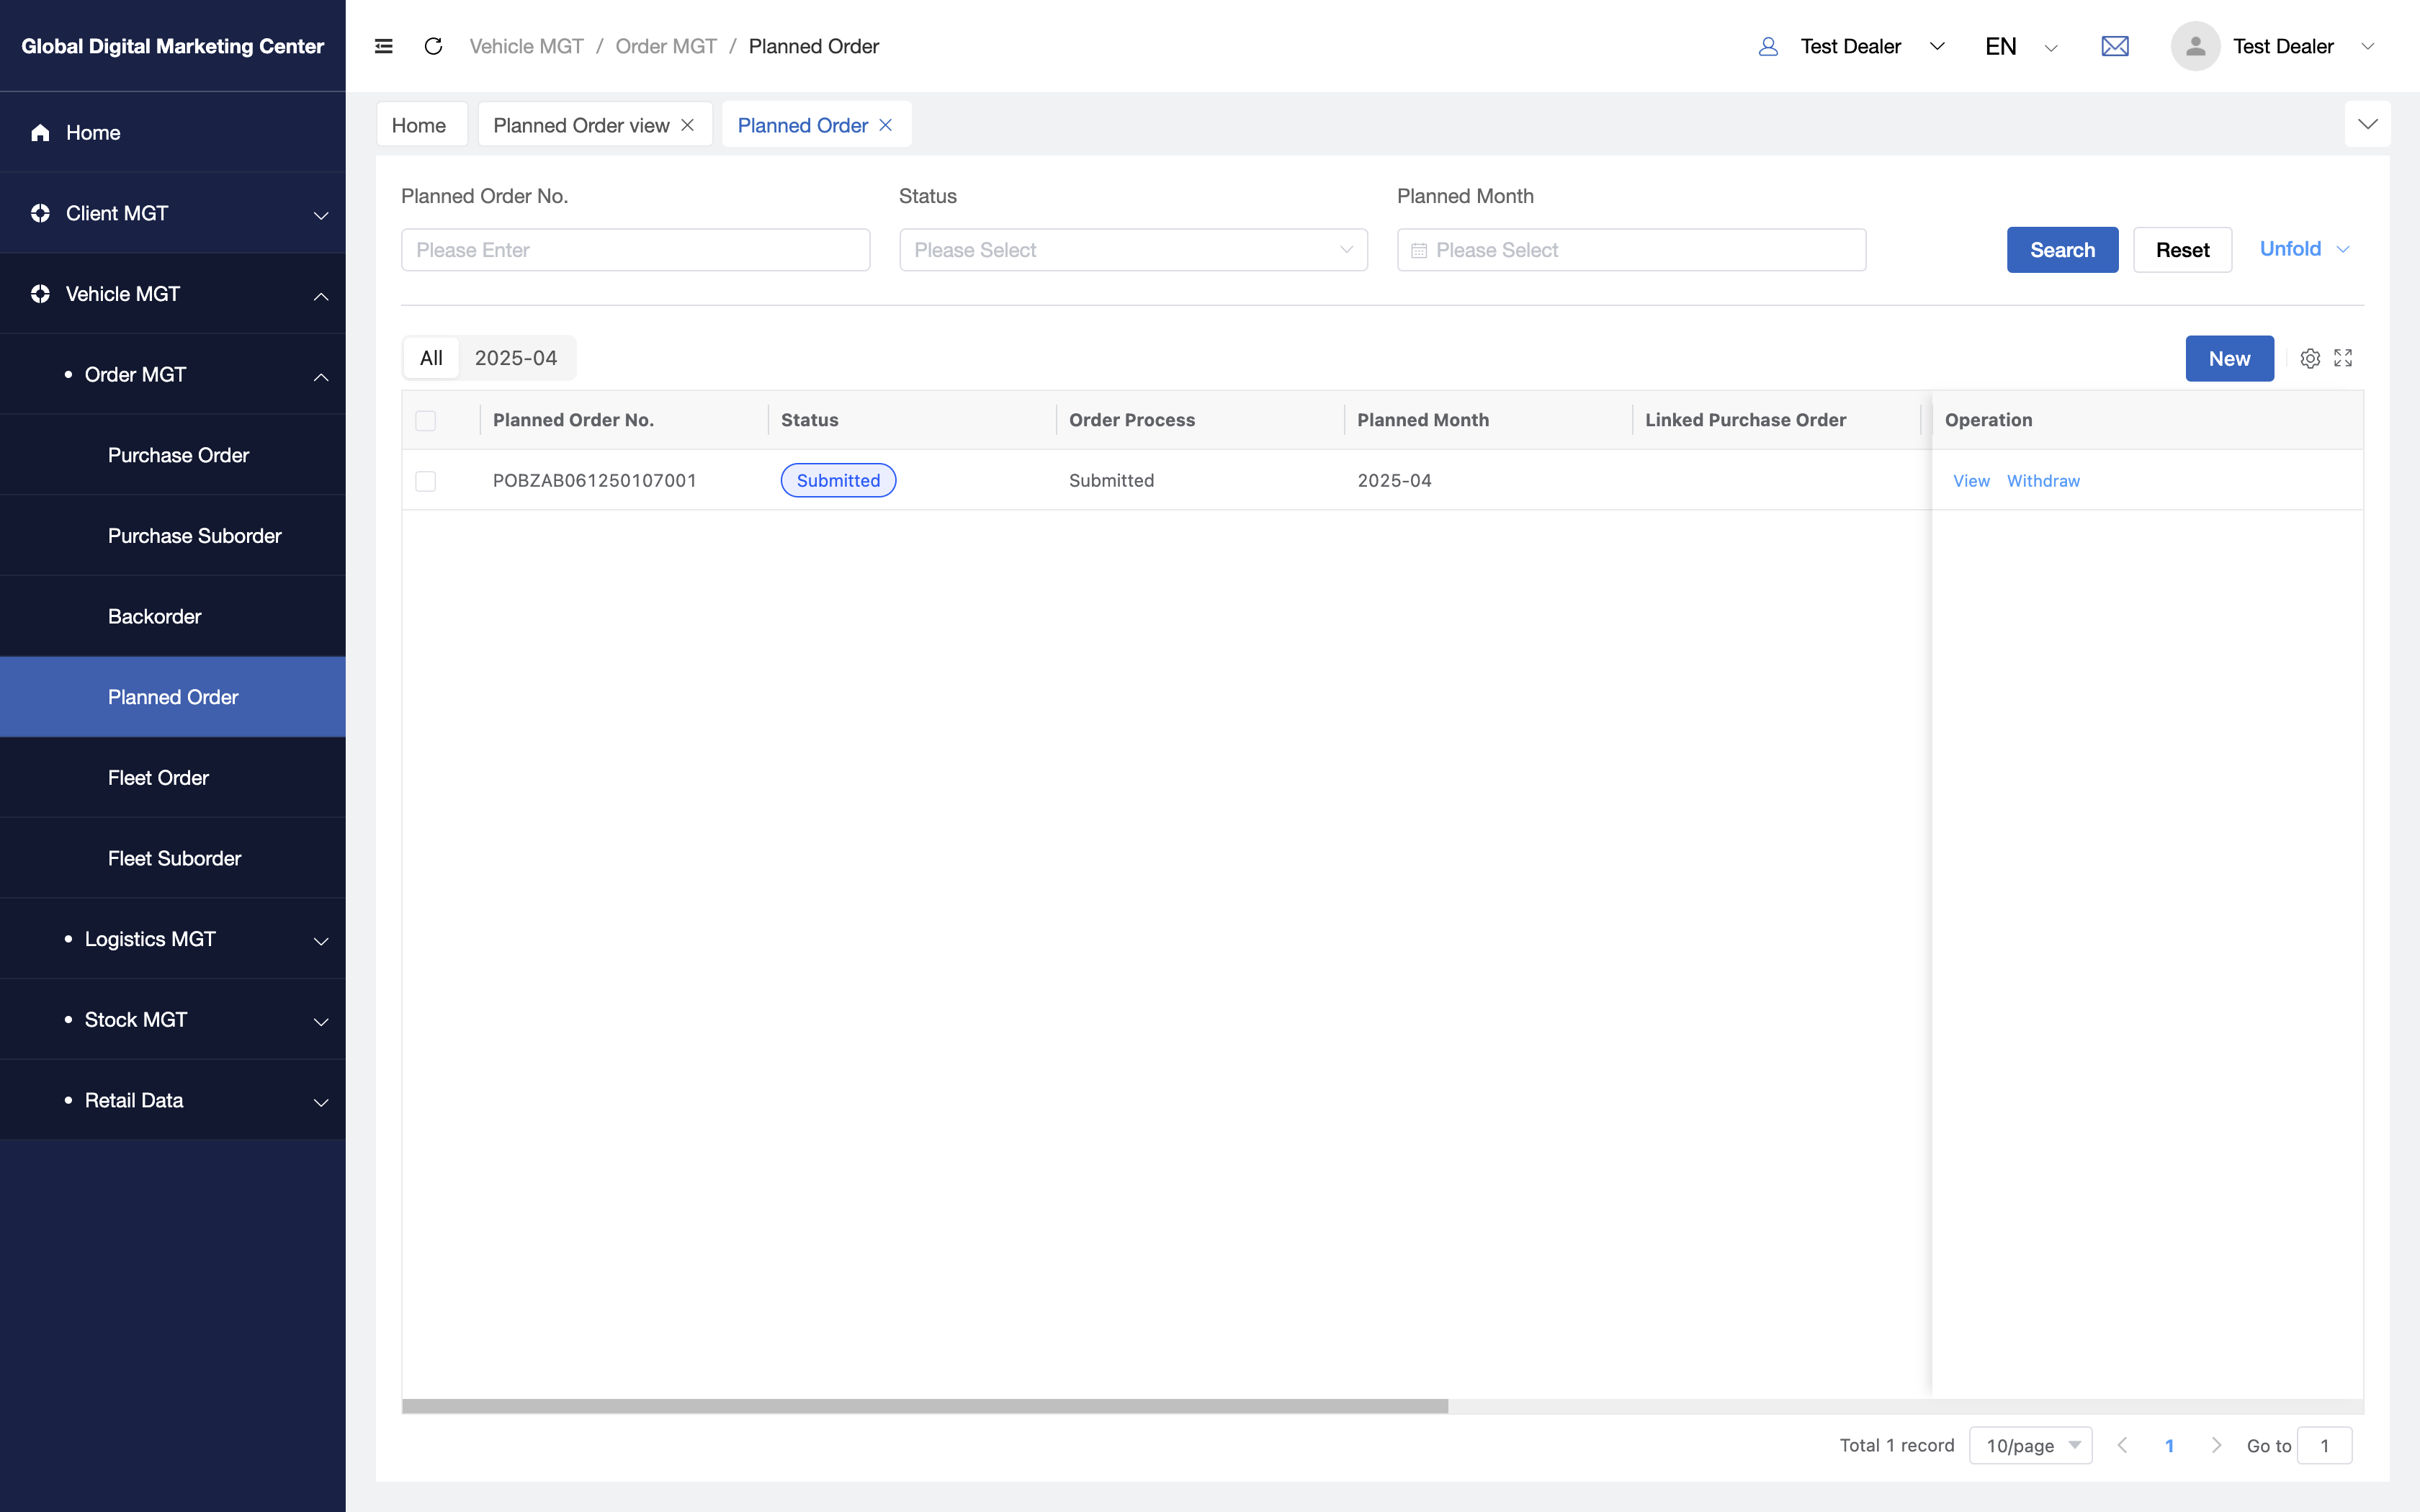This screenshot has height=1512, width=2420.
Task: Click the calendar icon in Planned Month
Action: click(x=1418, y=250)
